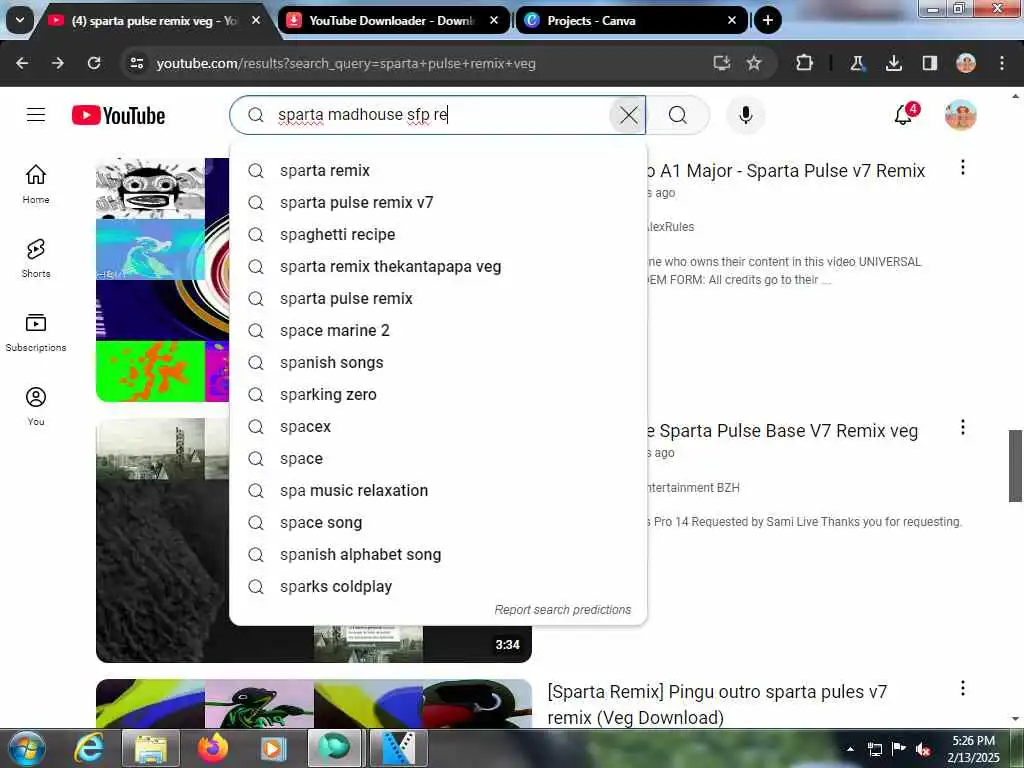Close the Projects - Canva tab
The height and width of the screenshot is (768, 1024).
pos(732,21)
